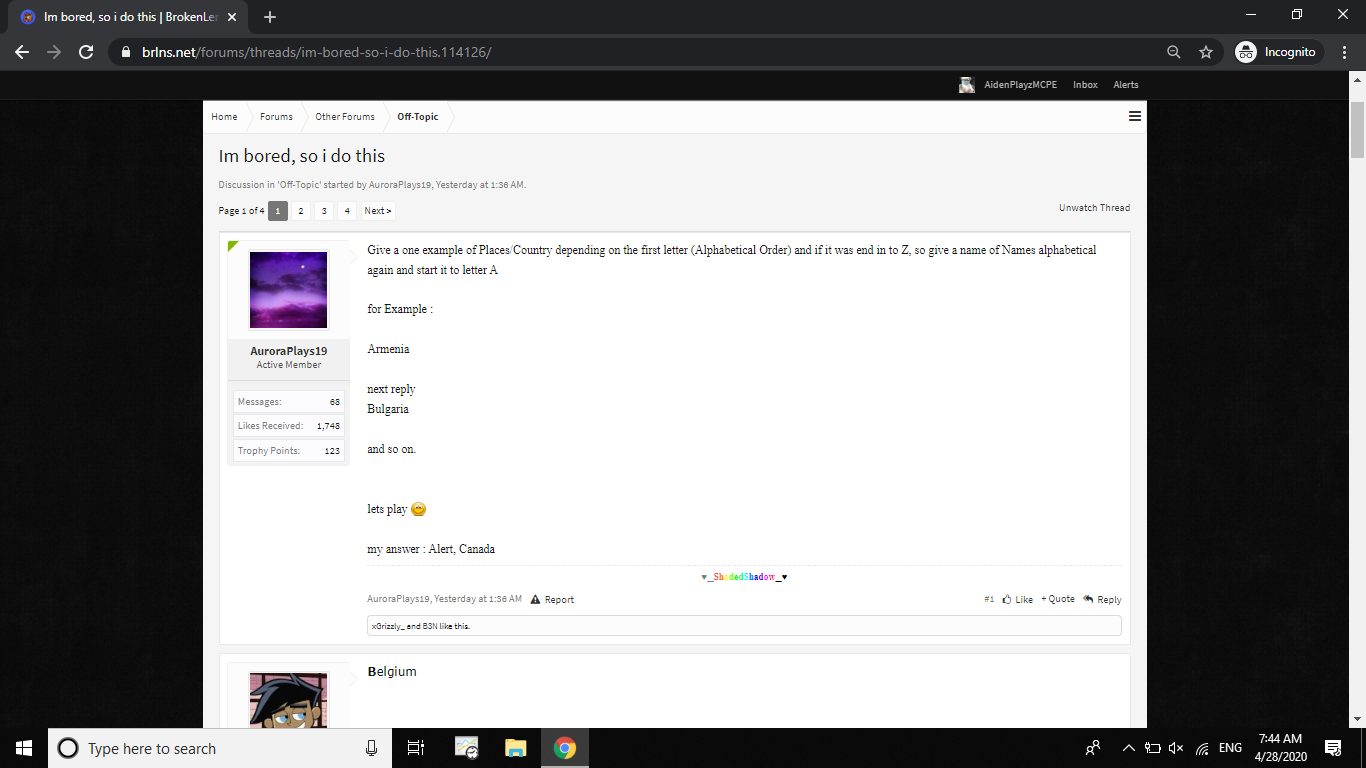1366x768 pixels.
Task: Open Chrome's three-dot menu
Action: point(1344,52)
